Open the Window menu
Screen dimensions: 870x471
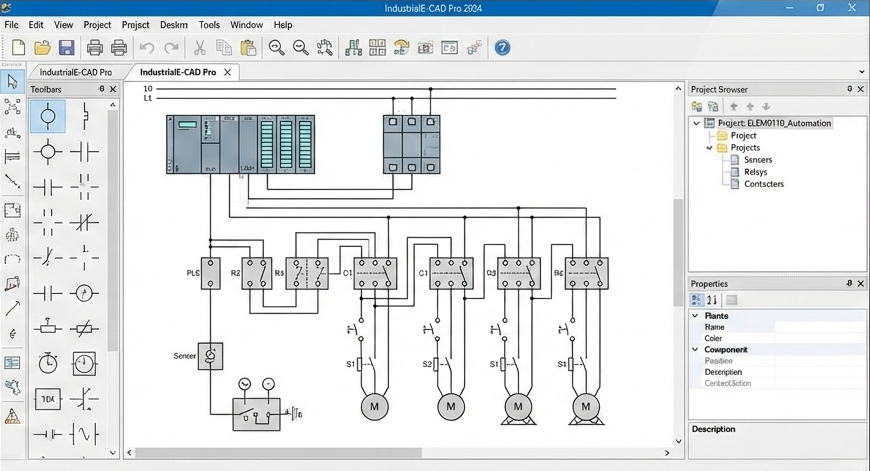(246, 25)
